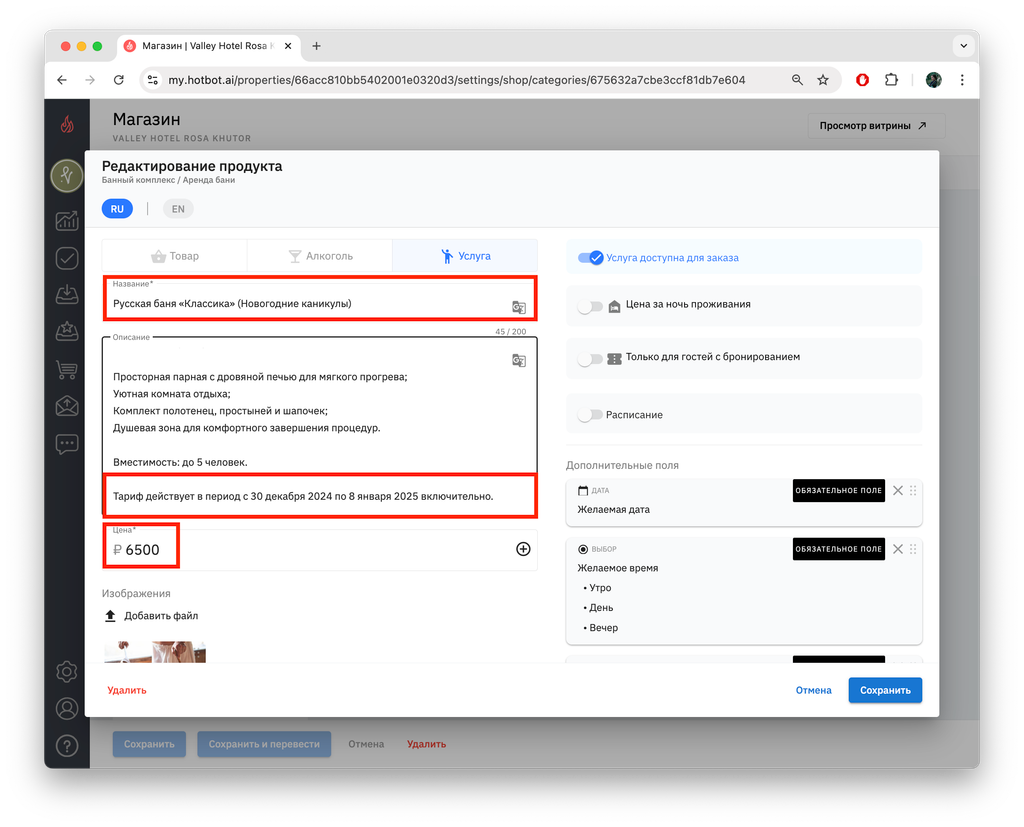The height and width of the screenshot is (827, 1024).
Task: Open the analytics chart icon in sidebar
Action: (x=67, y=221)
